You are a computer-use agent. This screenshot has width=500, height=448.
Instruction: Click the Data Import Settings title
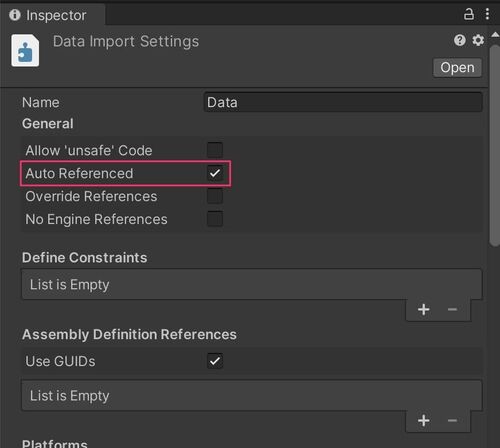tap(126, 42)
